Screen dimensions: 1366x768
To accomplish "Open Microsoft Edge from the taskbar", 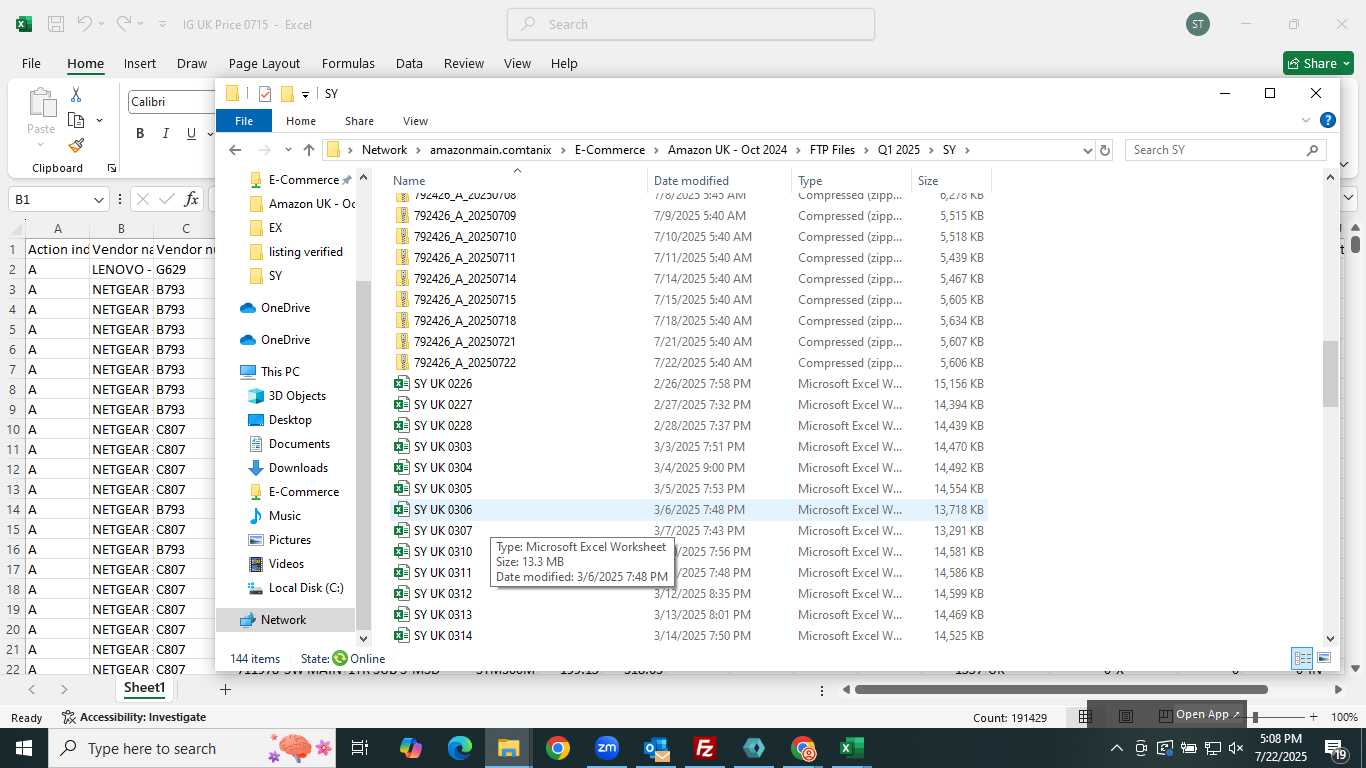I will [460, 748].
